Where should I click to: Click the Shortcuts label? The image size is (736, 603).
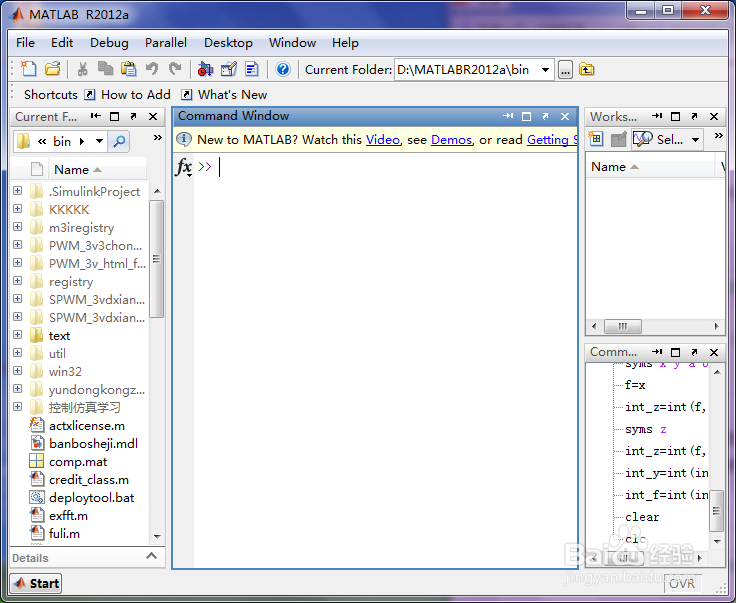point(51,95)
